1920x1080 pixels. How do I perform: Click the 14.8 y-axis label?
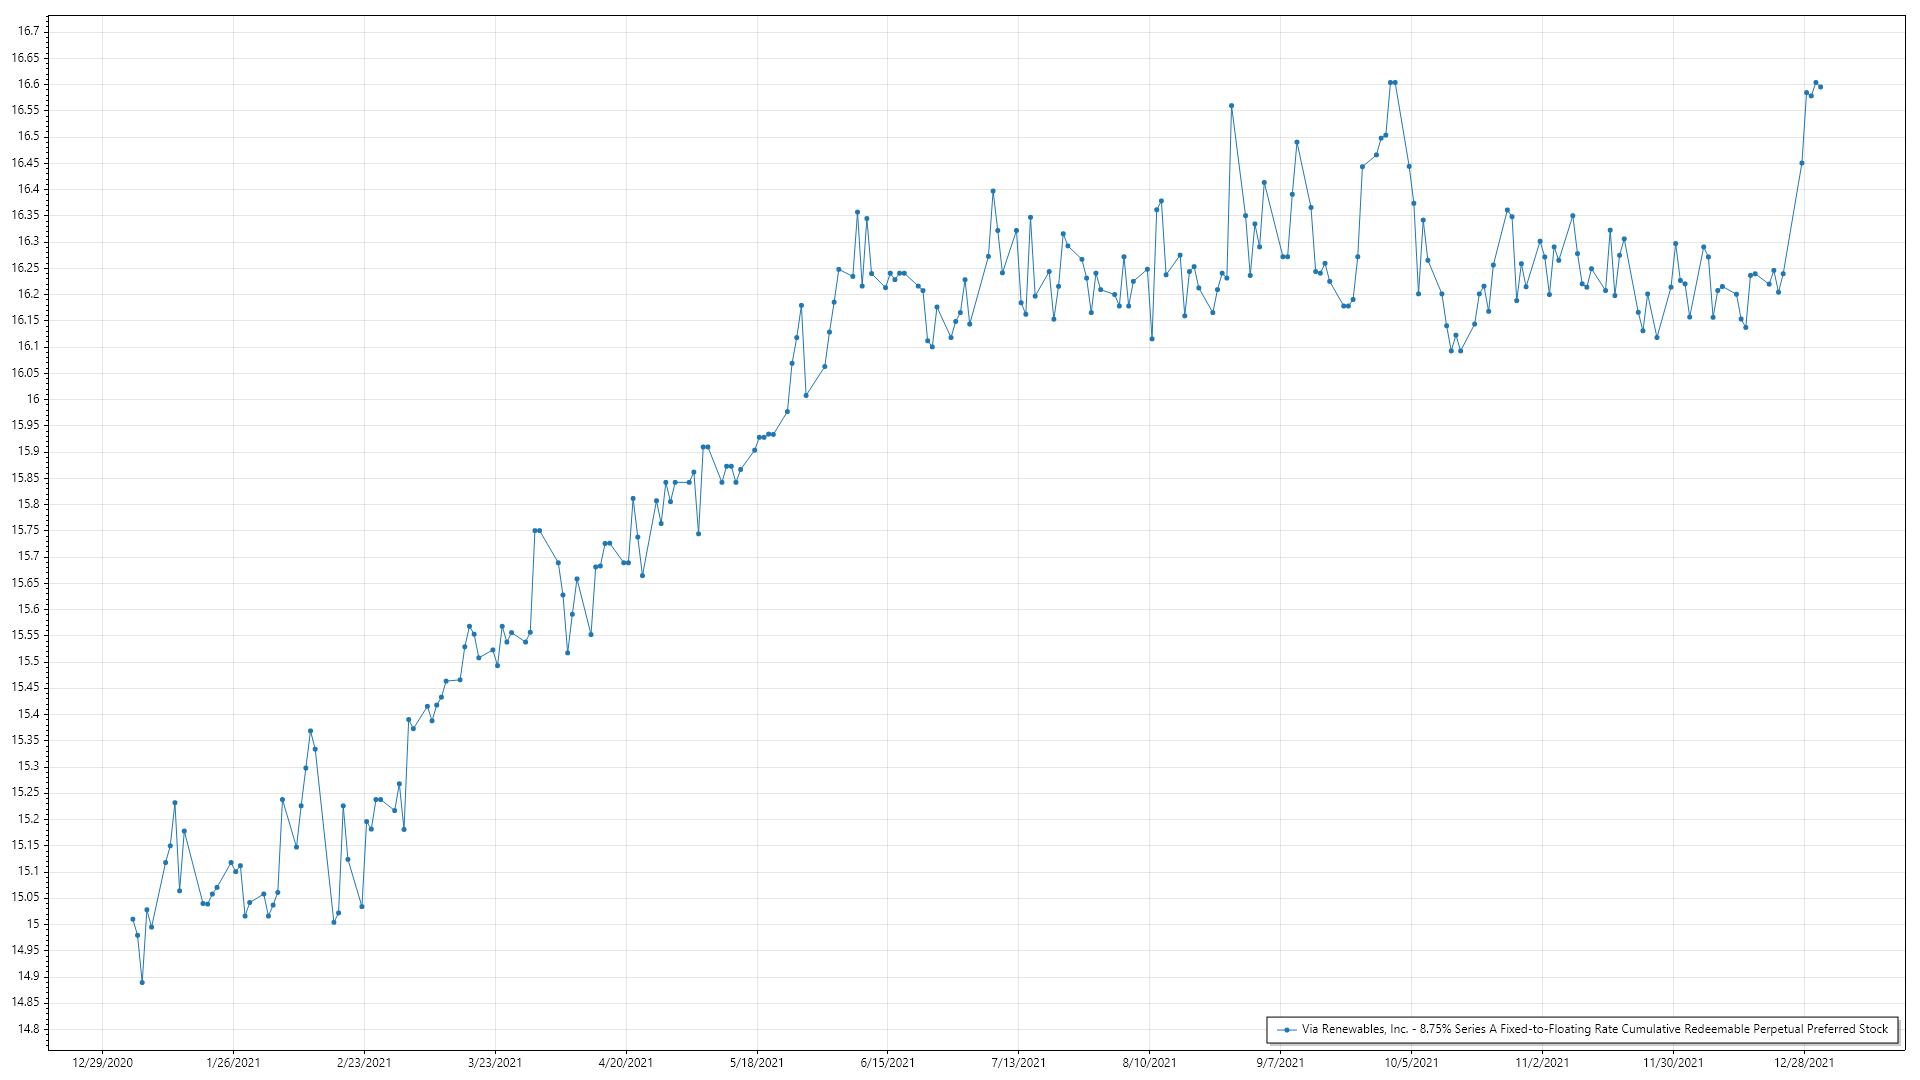[29, 1029]
